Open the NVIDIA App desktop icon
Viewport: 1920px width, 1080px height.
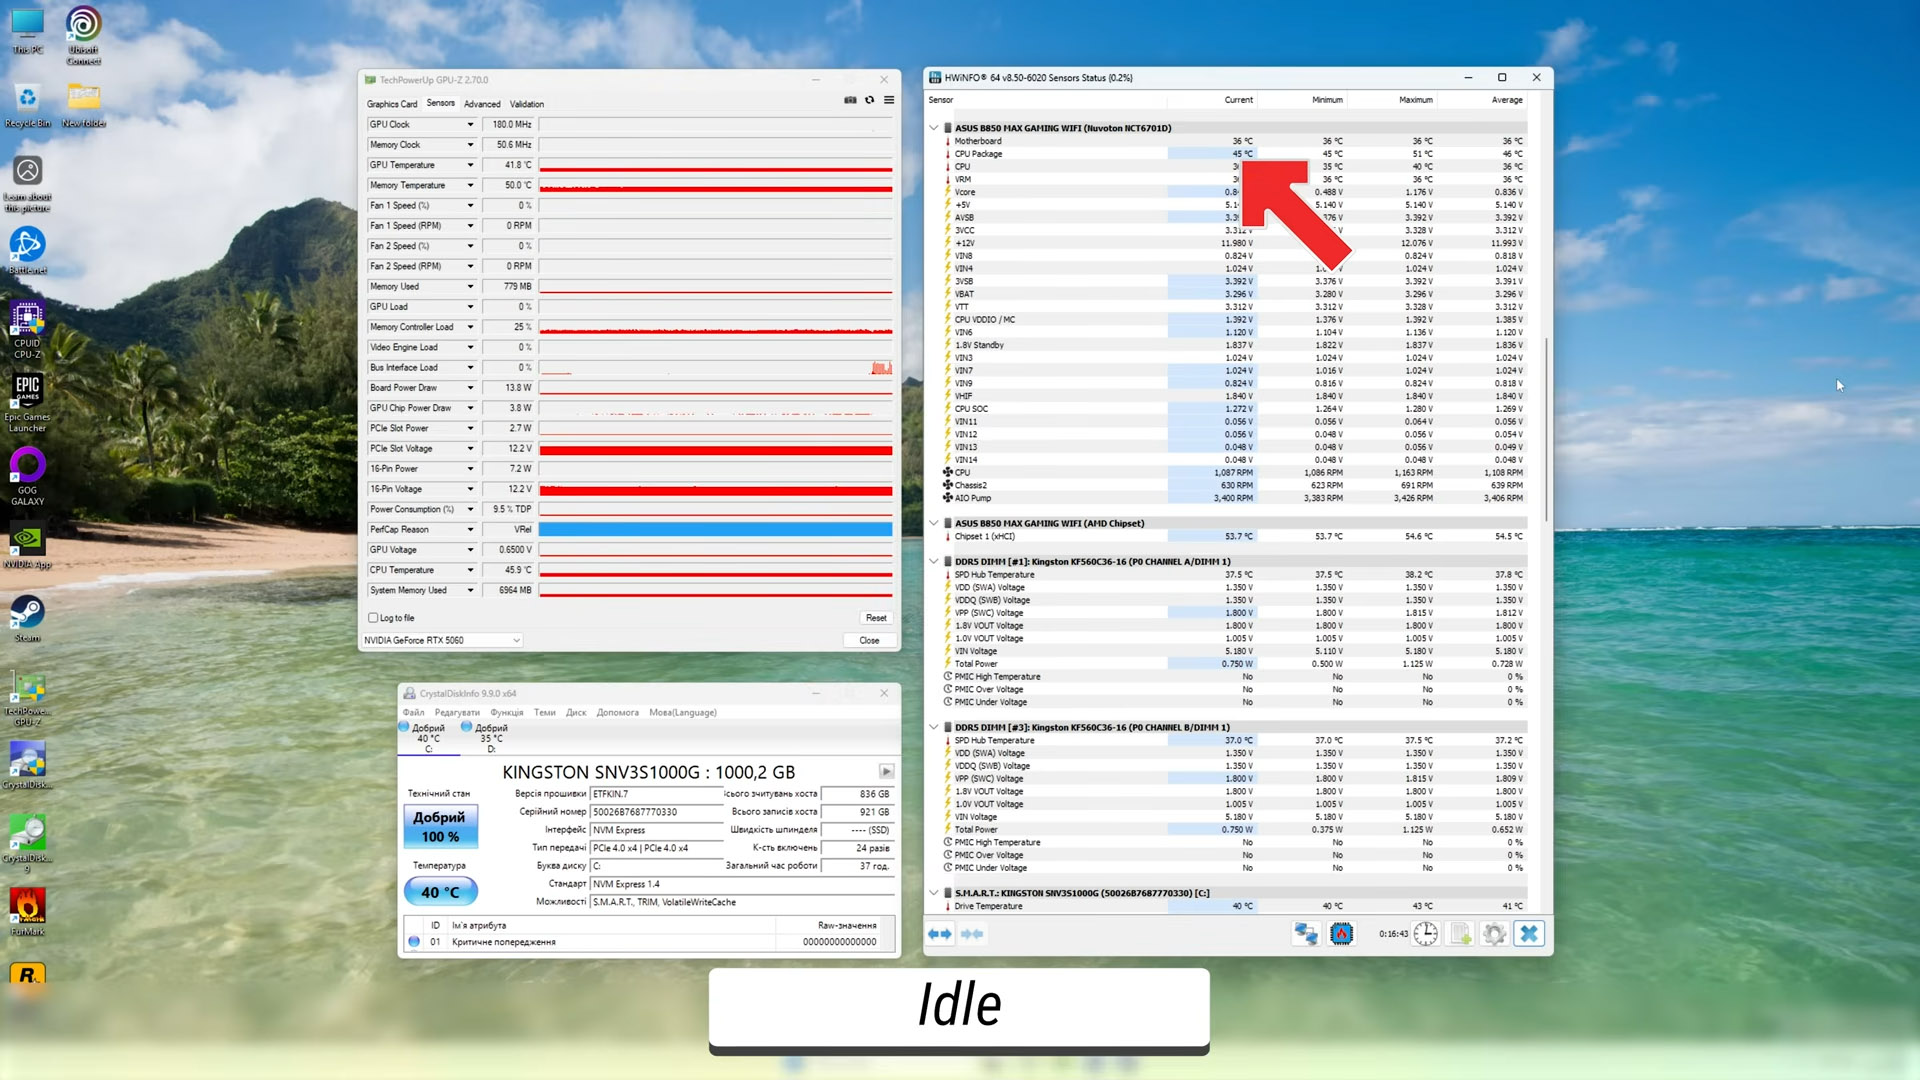click(x=28, y=546)
